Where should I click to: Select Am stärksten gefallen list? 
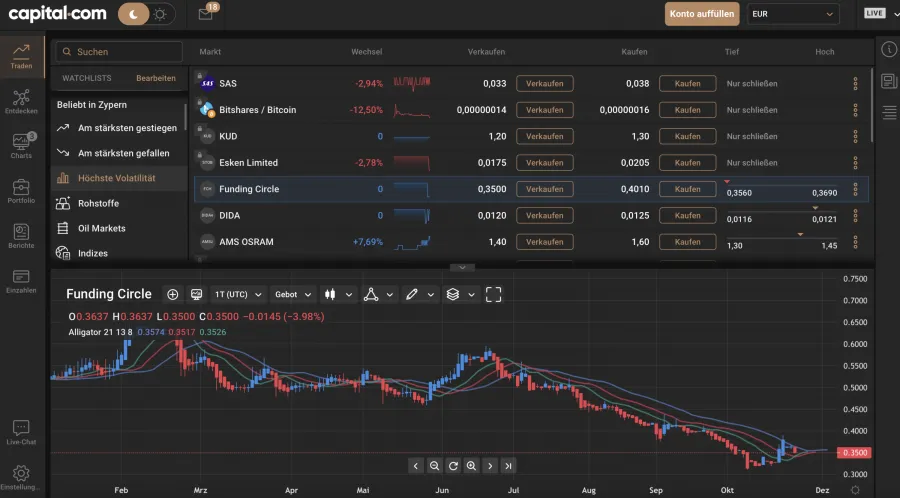(x=117, y=153)
